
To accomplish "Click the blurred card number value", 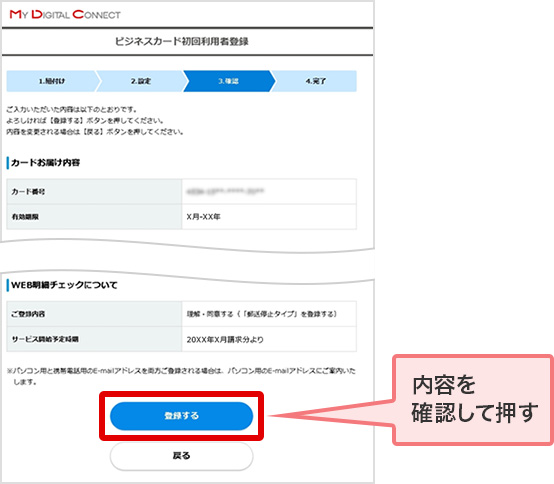I will click(x=225, y=191).
